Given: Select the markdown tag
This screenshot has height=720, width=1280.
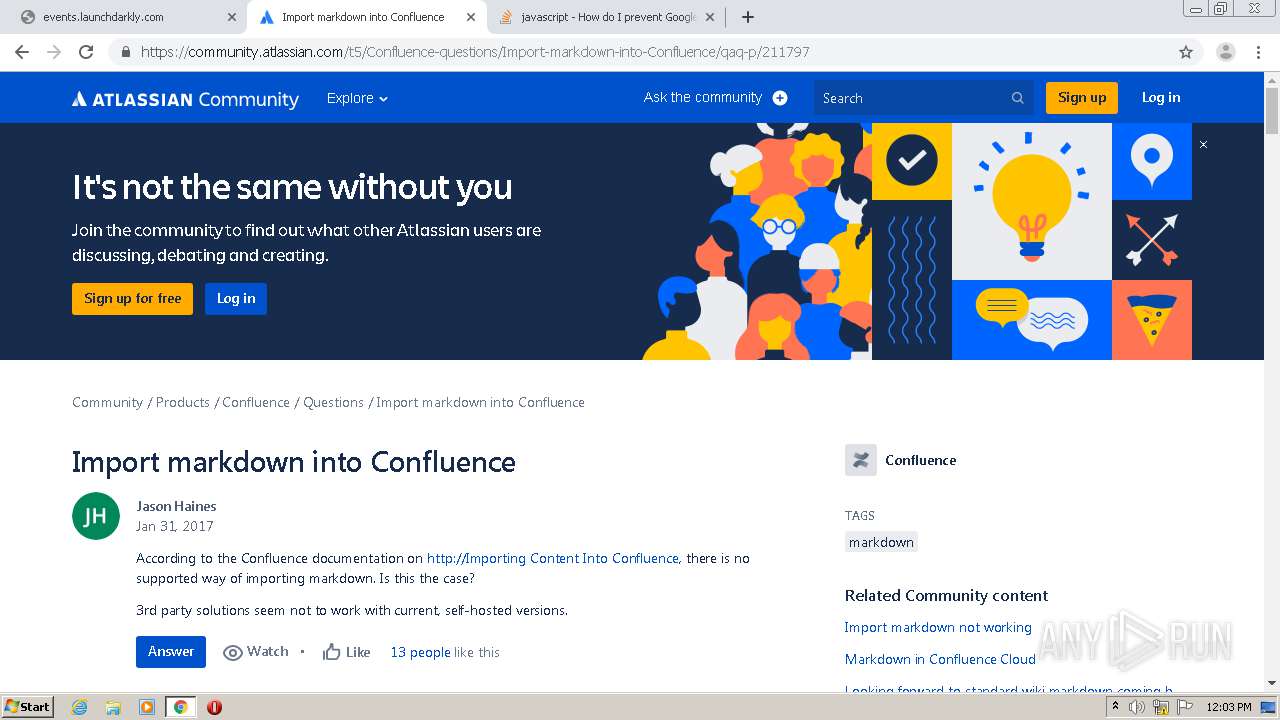Looking at the screenshot, I should click(x=881, y=542).
